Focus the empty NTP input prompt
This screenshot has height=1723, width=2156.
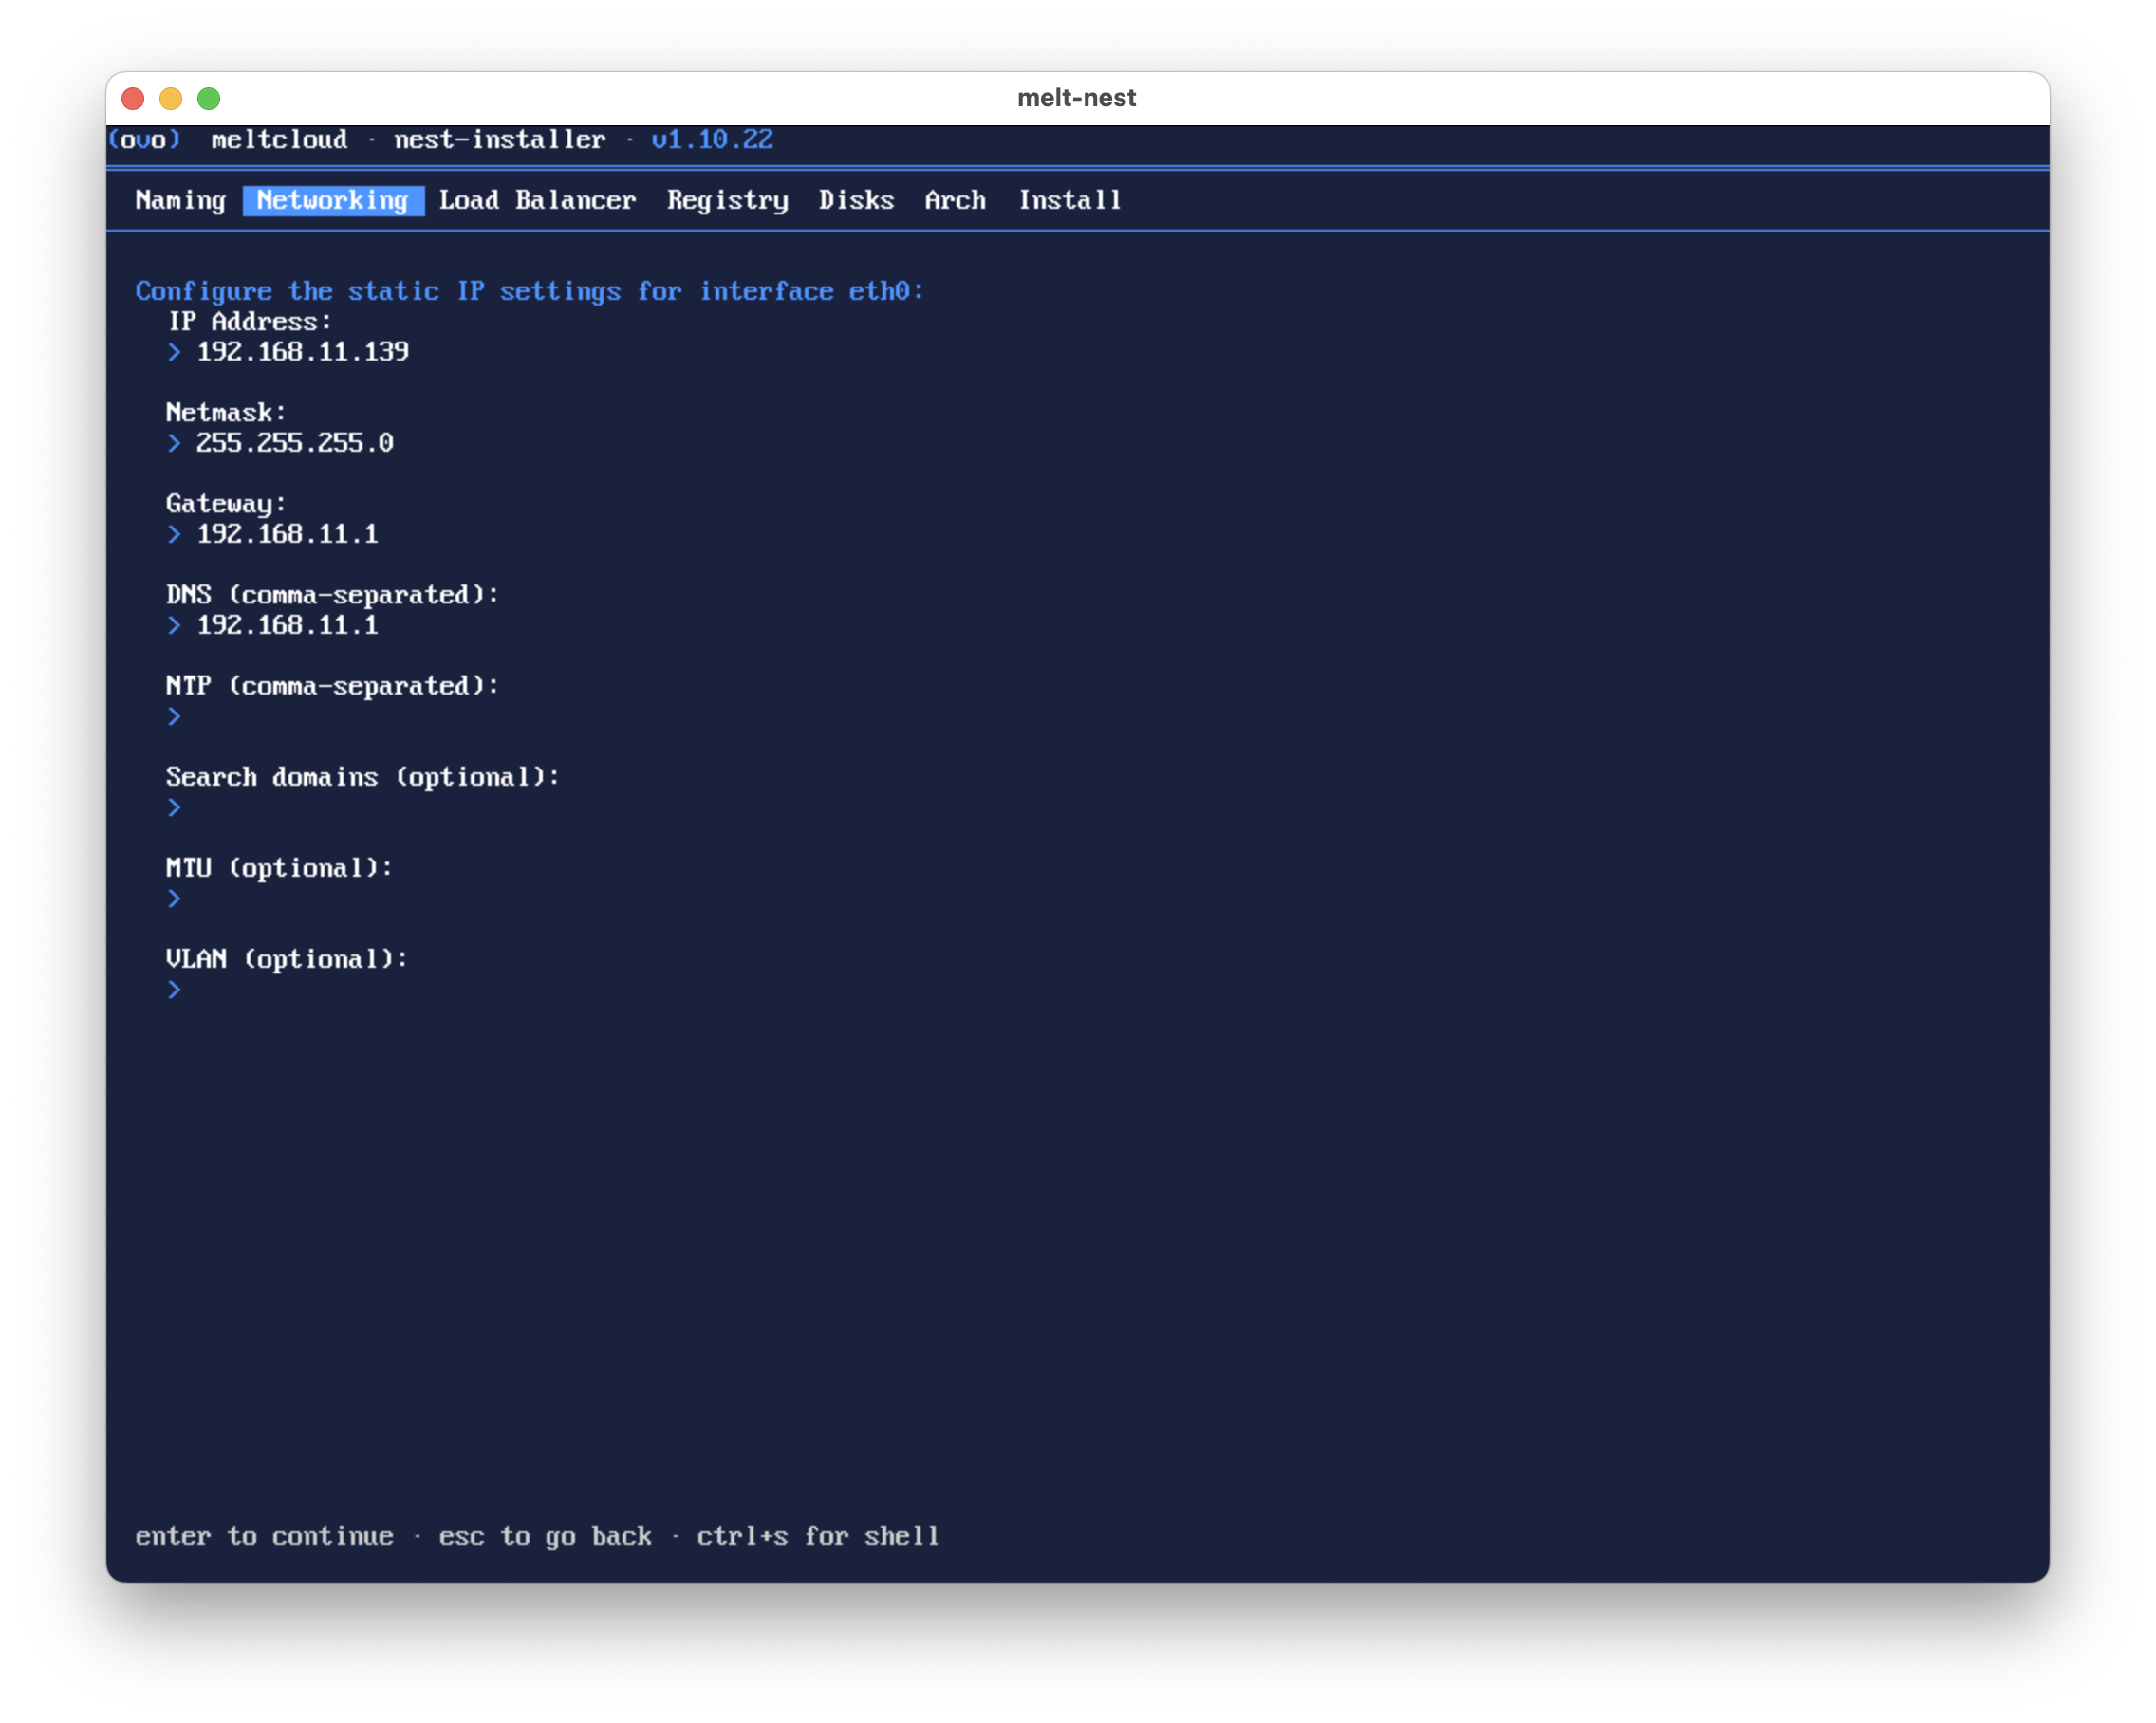[x=174, y=716]
